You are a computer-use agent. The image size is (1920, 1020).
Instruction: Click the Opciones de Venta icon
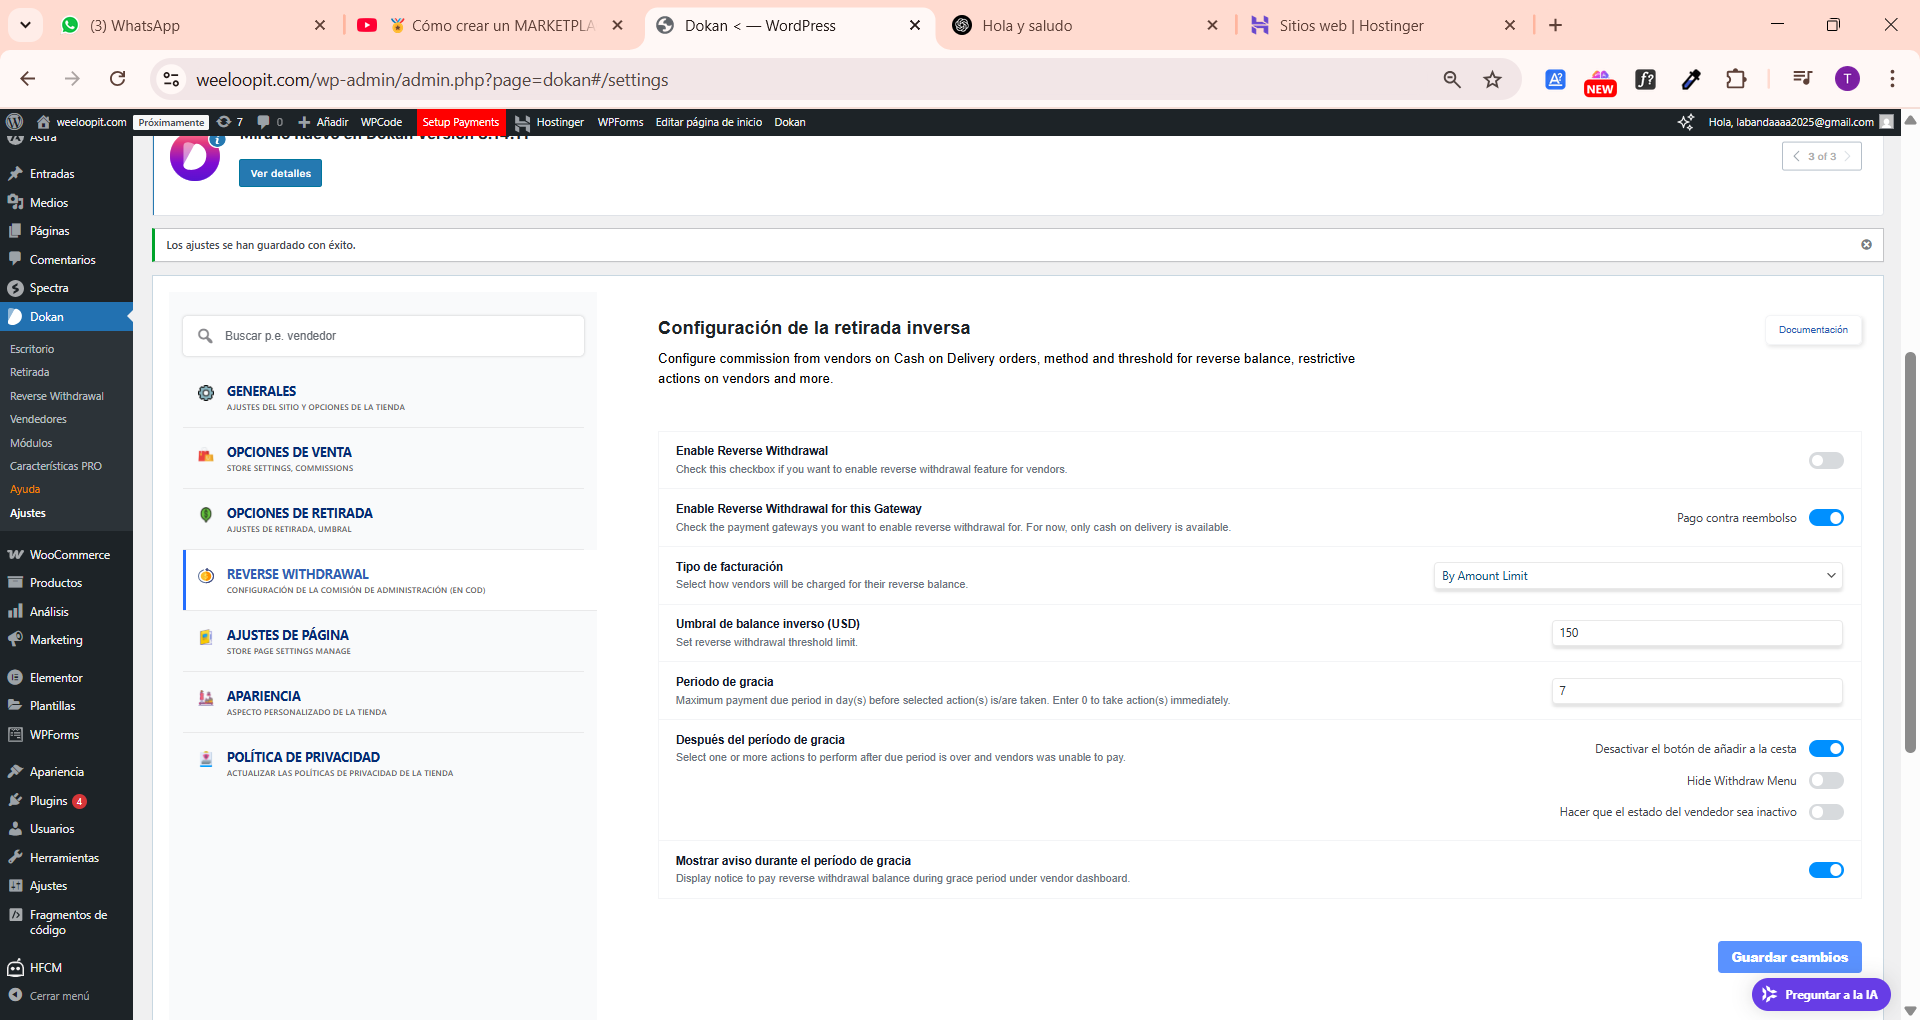pyautogui.click(x=206, y=456)
